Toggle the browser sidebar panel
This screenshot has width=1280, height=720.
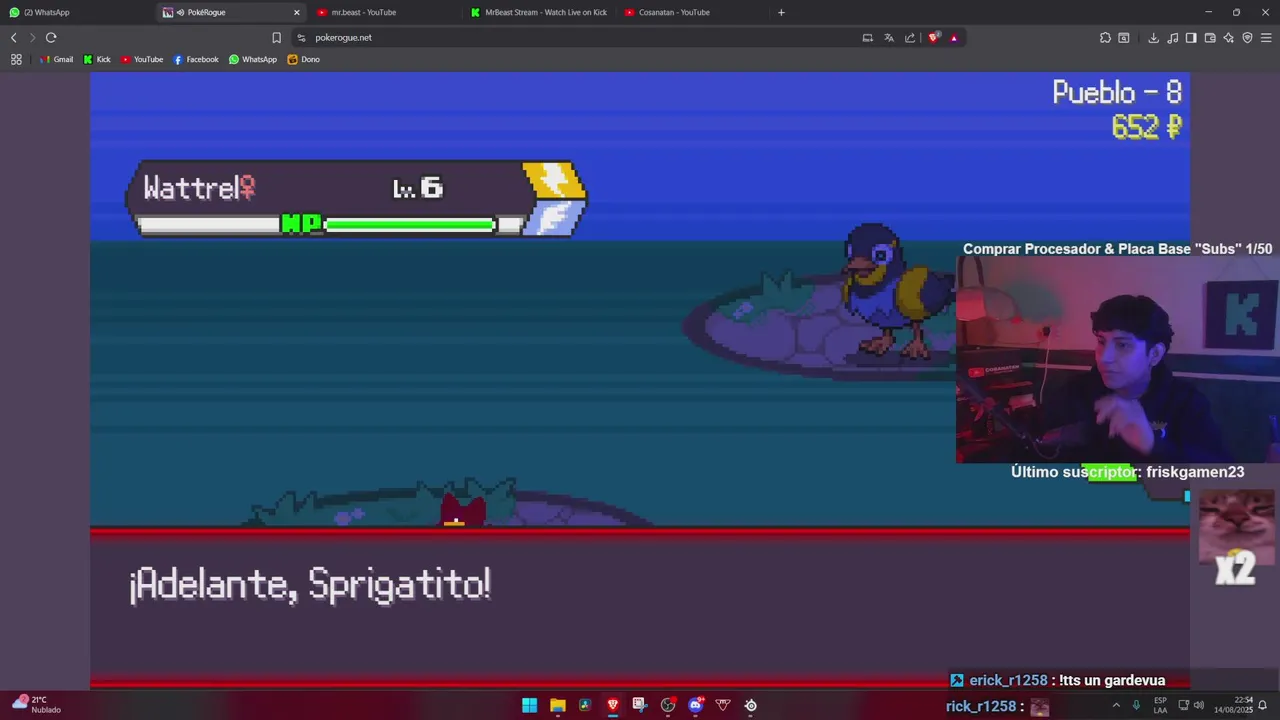point(1191,38)
